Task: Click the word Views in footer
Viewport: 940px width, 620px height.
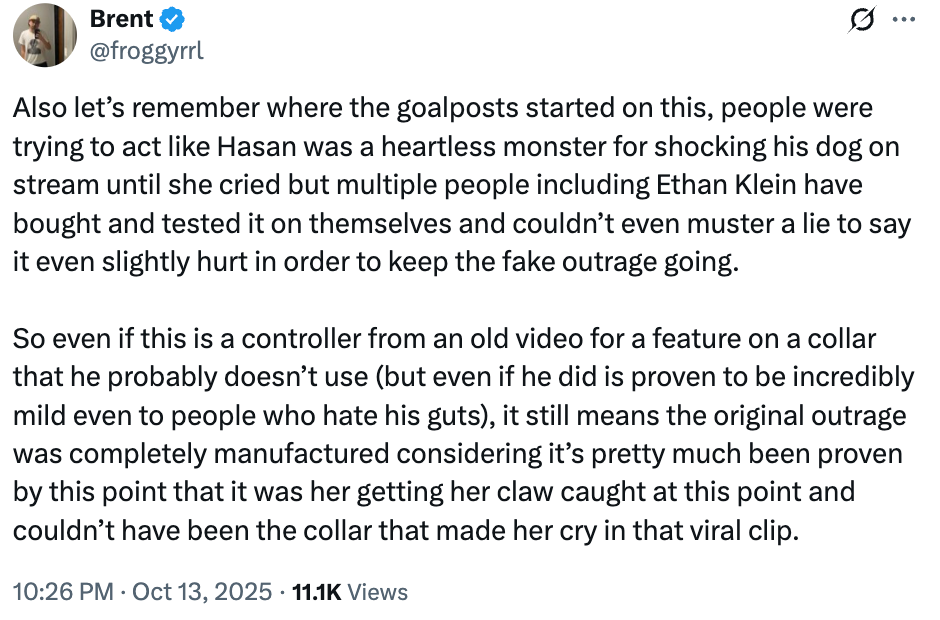Action: point(378,592)
